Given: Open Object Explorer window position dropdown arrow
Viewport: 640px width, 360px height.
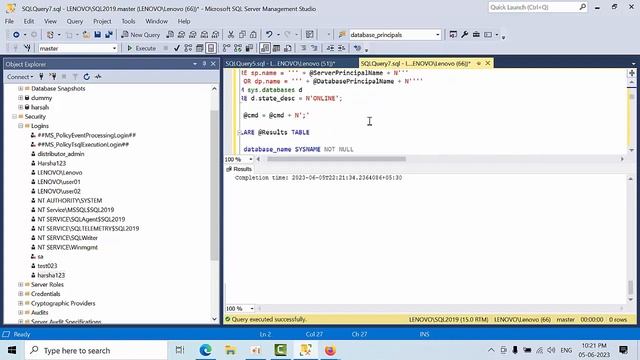Looking at the screenshot, I should tap(195, 64).
